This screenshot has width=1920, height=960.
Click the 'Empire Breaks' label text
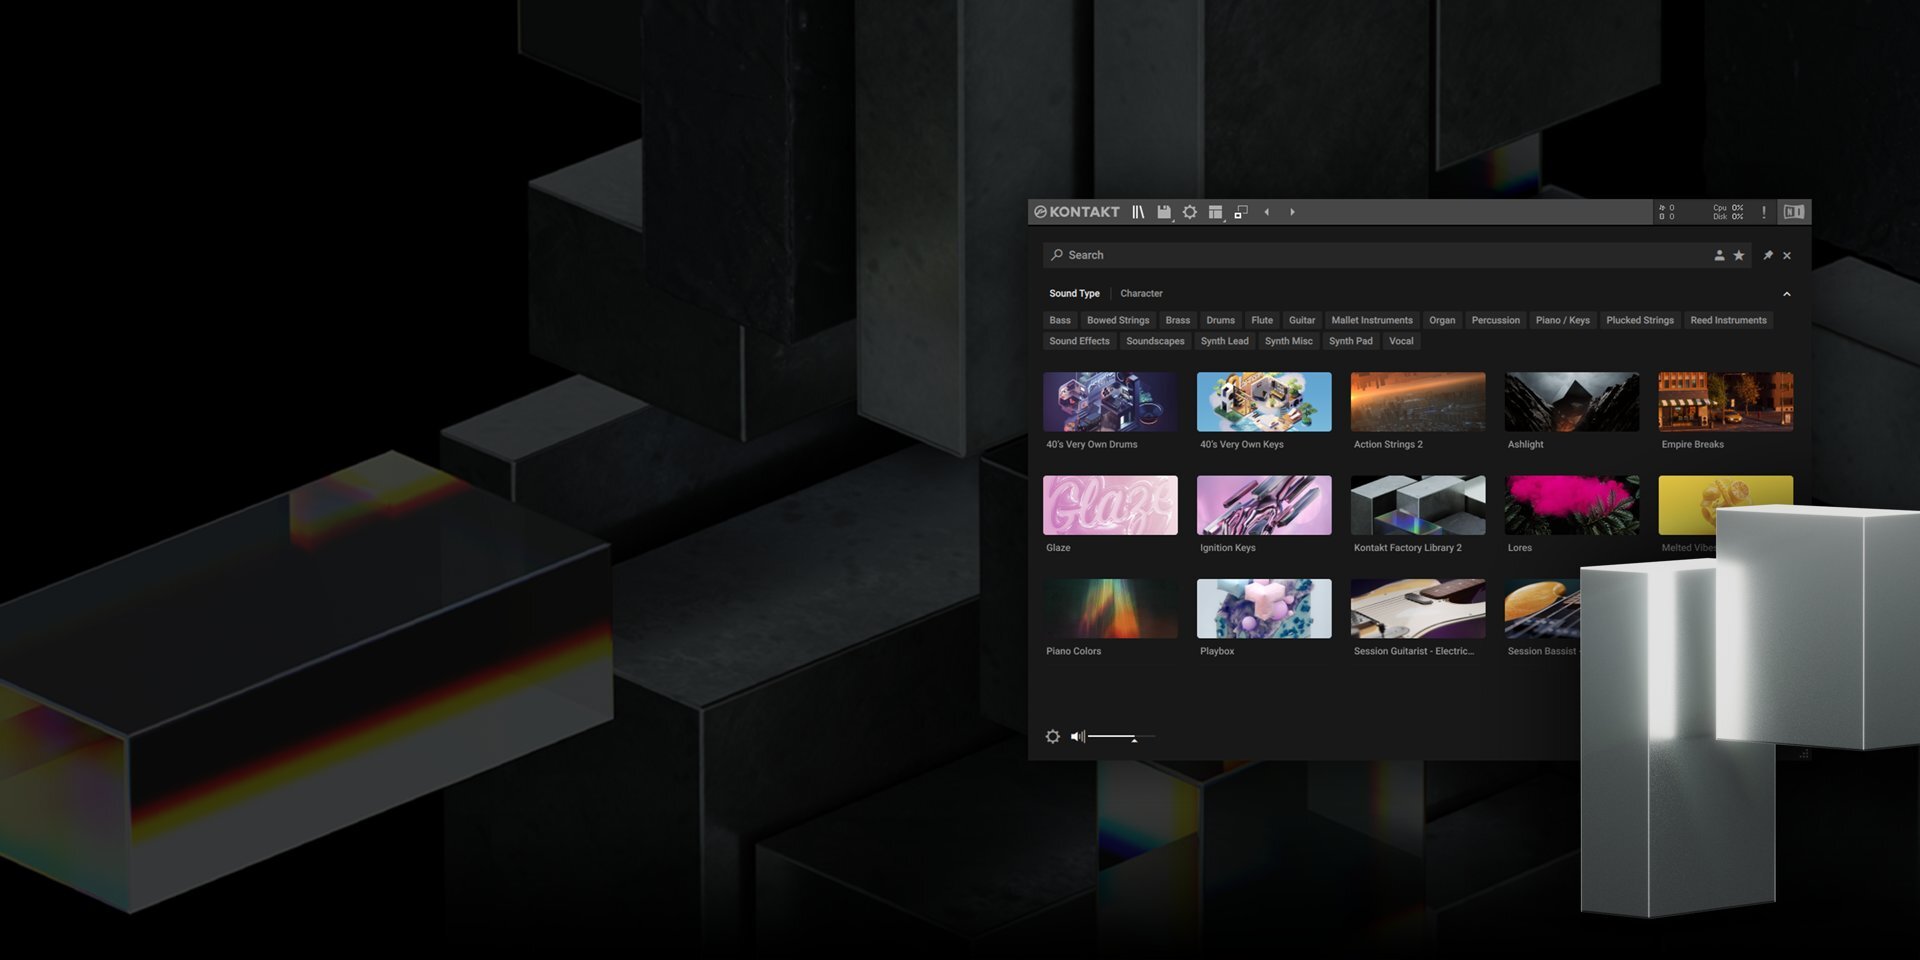click(x=1693, y=445)
